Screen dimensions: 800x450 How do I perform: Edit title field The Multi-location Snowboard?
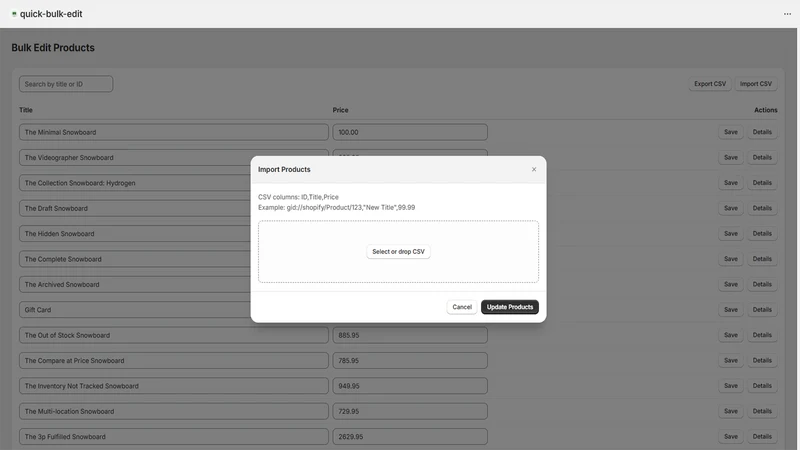coord(174,411)
